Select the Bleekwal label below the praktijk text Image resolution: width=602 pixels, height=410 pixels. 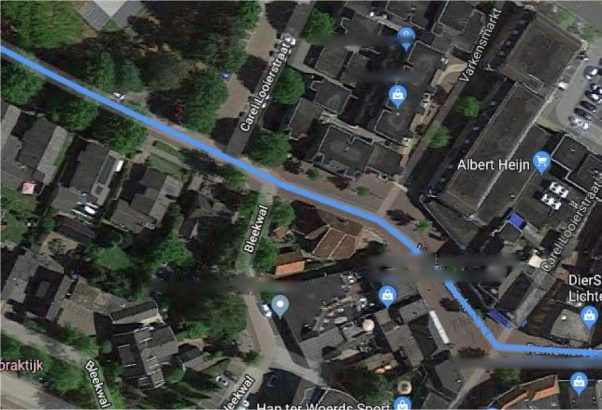click(x=98, y=383)
